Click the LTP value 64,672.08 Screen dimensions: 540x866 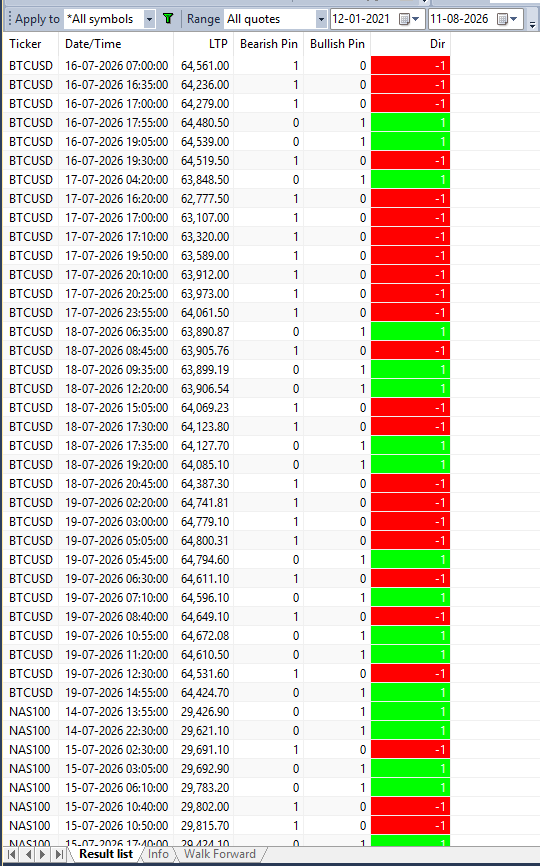pos(205,635)
